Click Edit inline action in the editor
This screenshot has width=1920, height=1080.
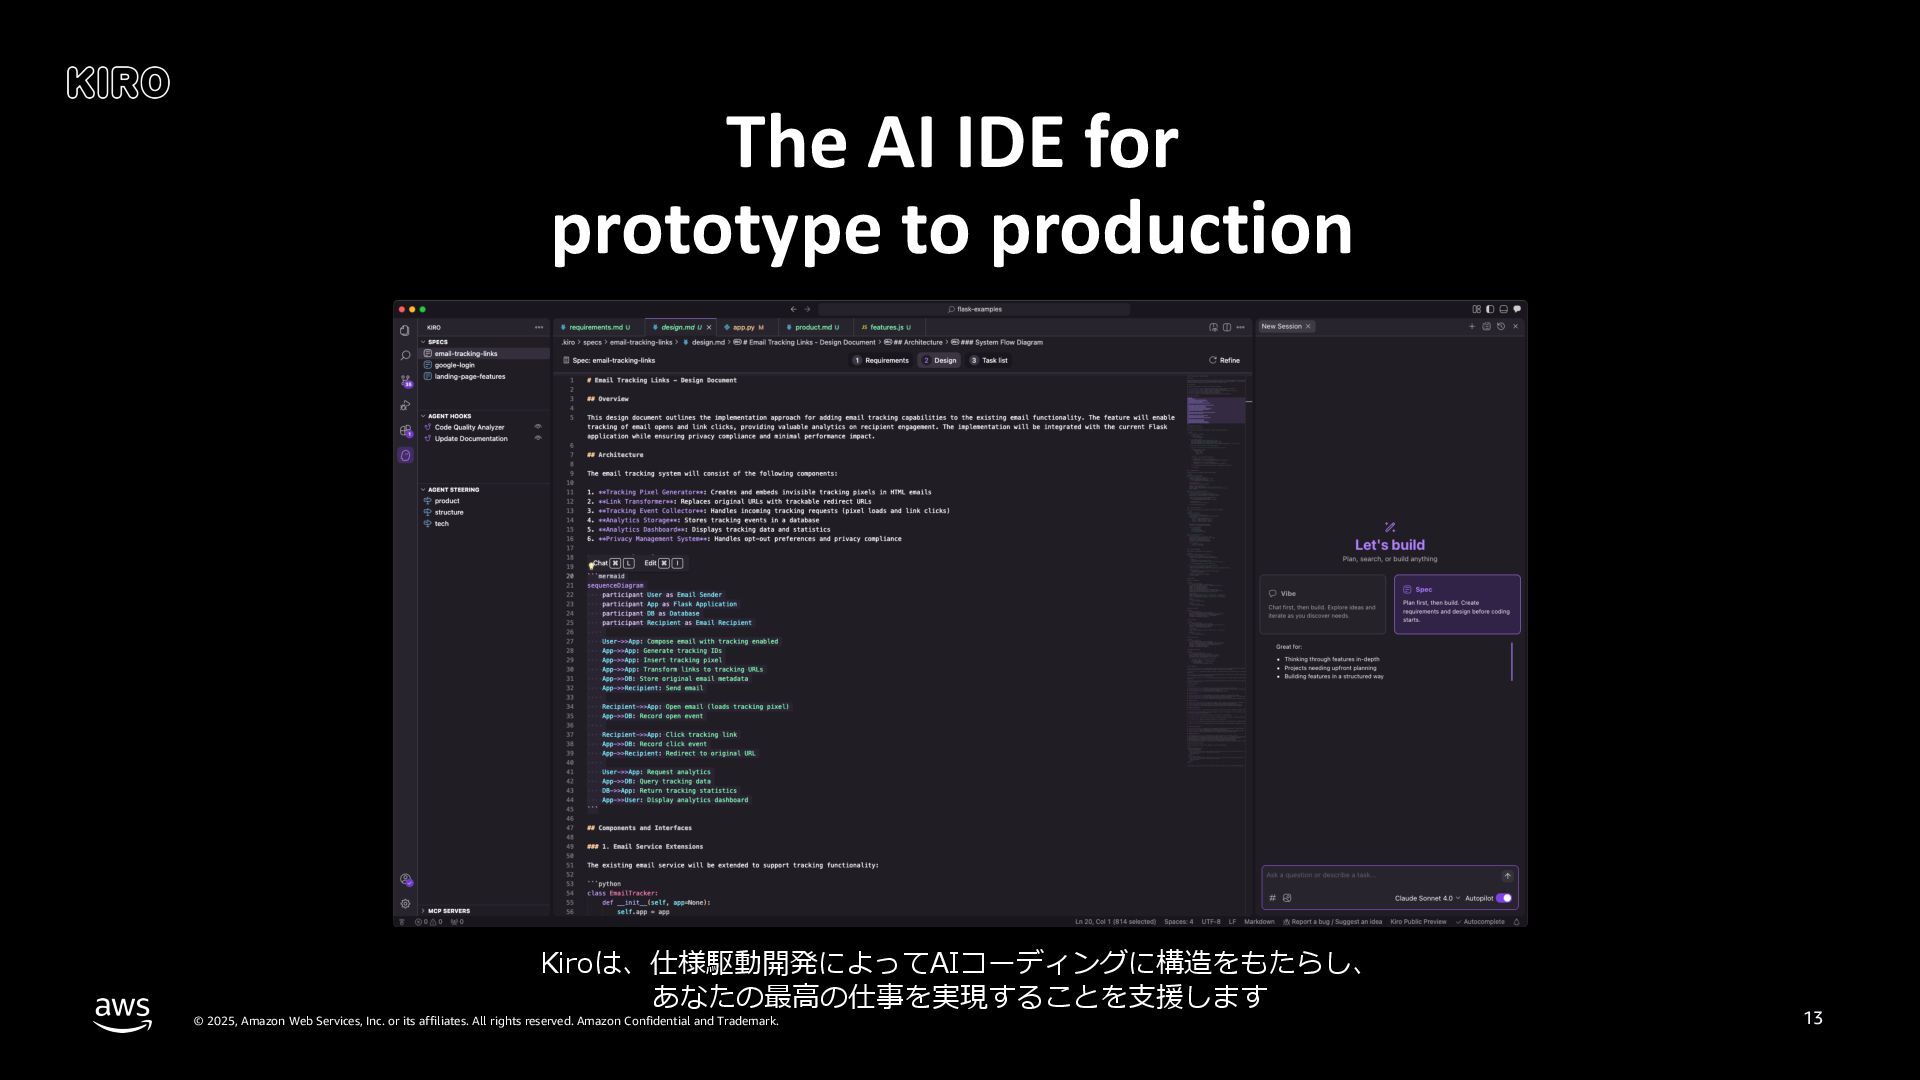pos(664,563)
